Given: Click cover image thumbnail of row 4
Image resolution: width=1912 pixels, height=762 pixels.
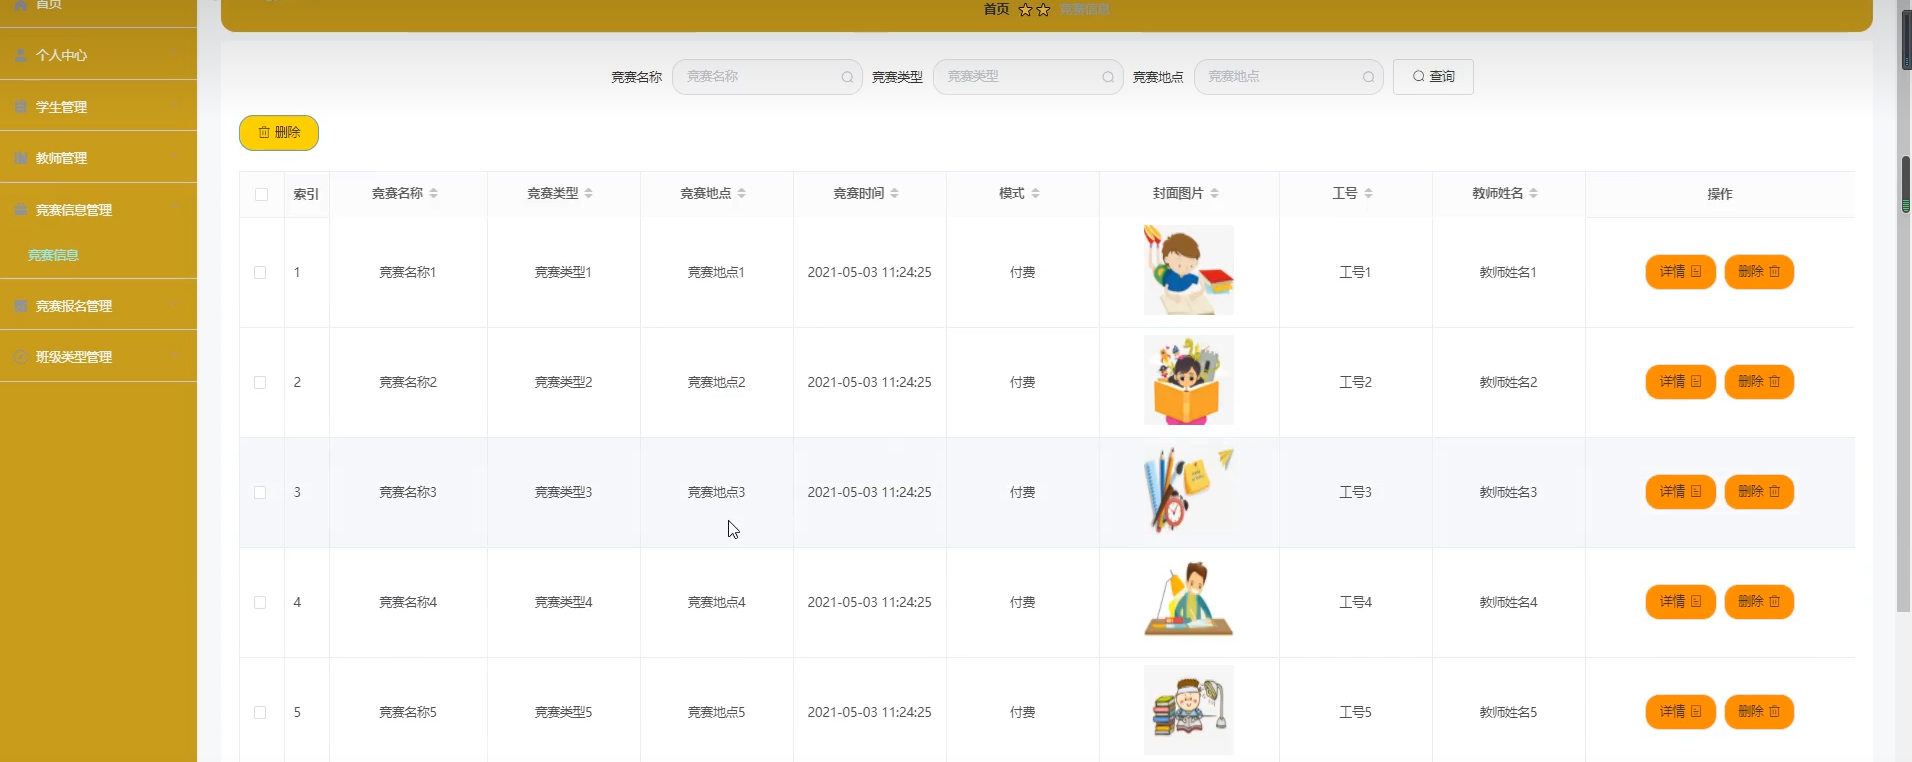Looking at the screenshot, I should click(x=1189, y=600).
